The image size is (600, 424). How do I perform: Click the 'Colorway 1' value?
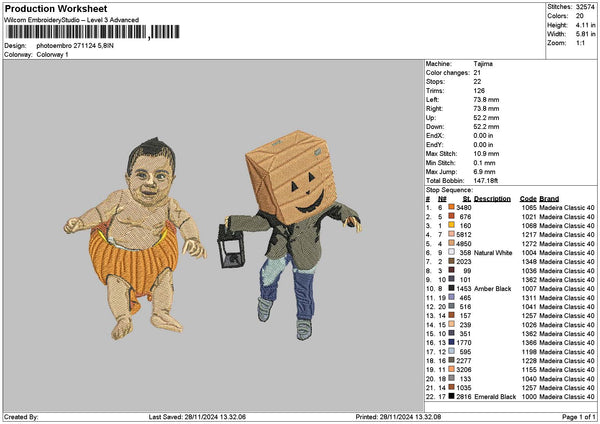52,55
